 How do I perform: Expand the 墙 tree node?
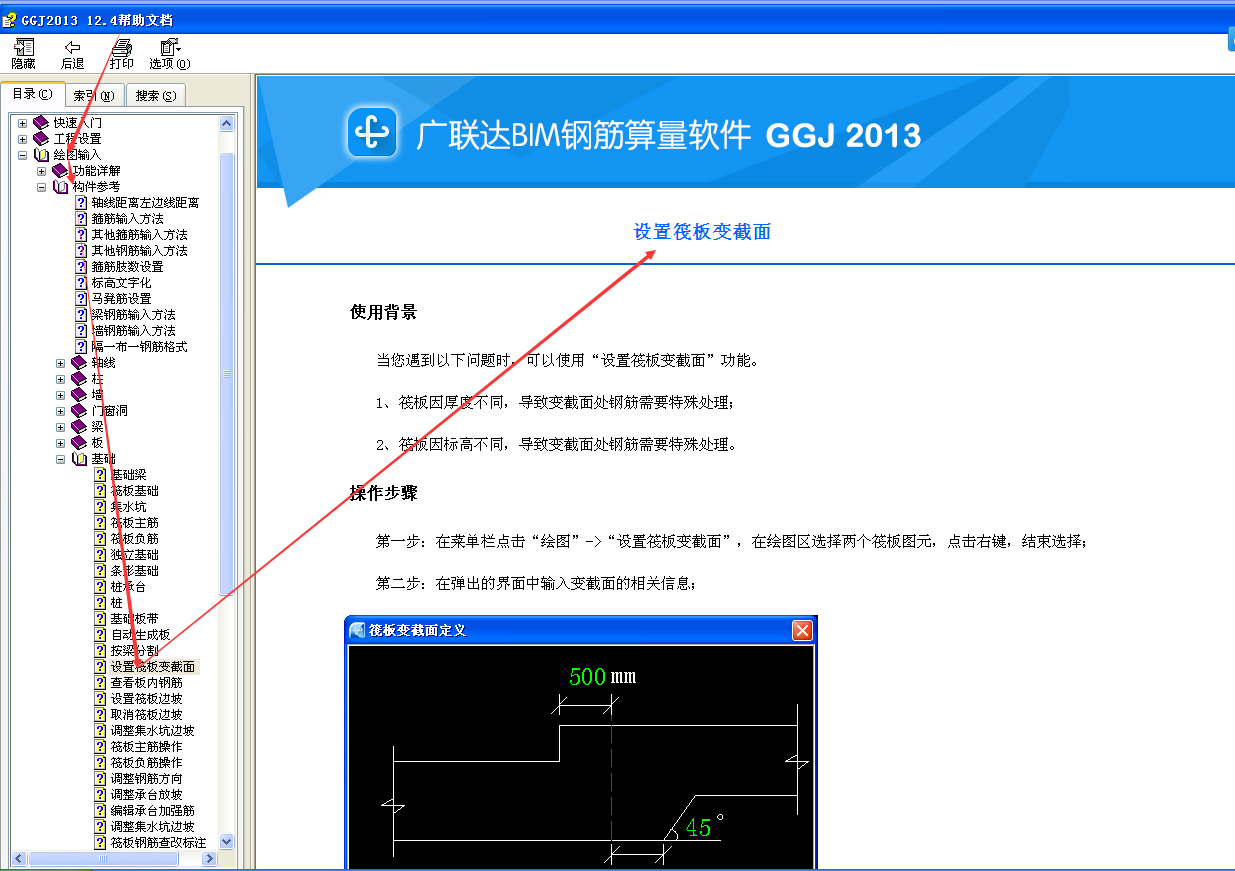[x=60, y=395]
